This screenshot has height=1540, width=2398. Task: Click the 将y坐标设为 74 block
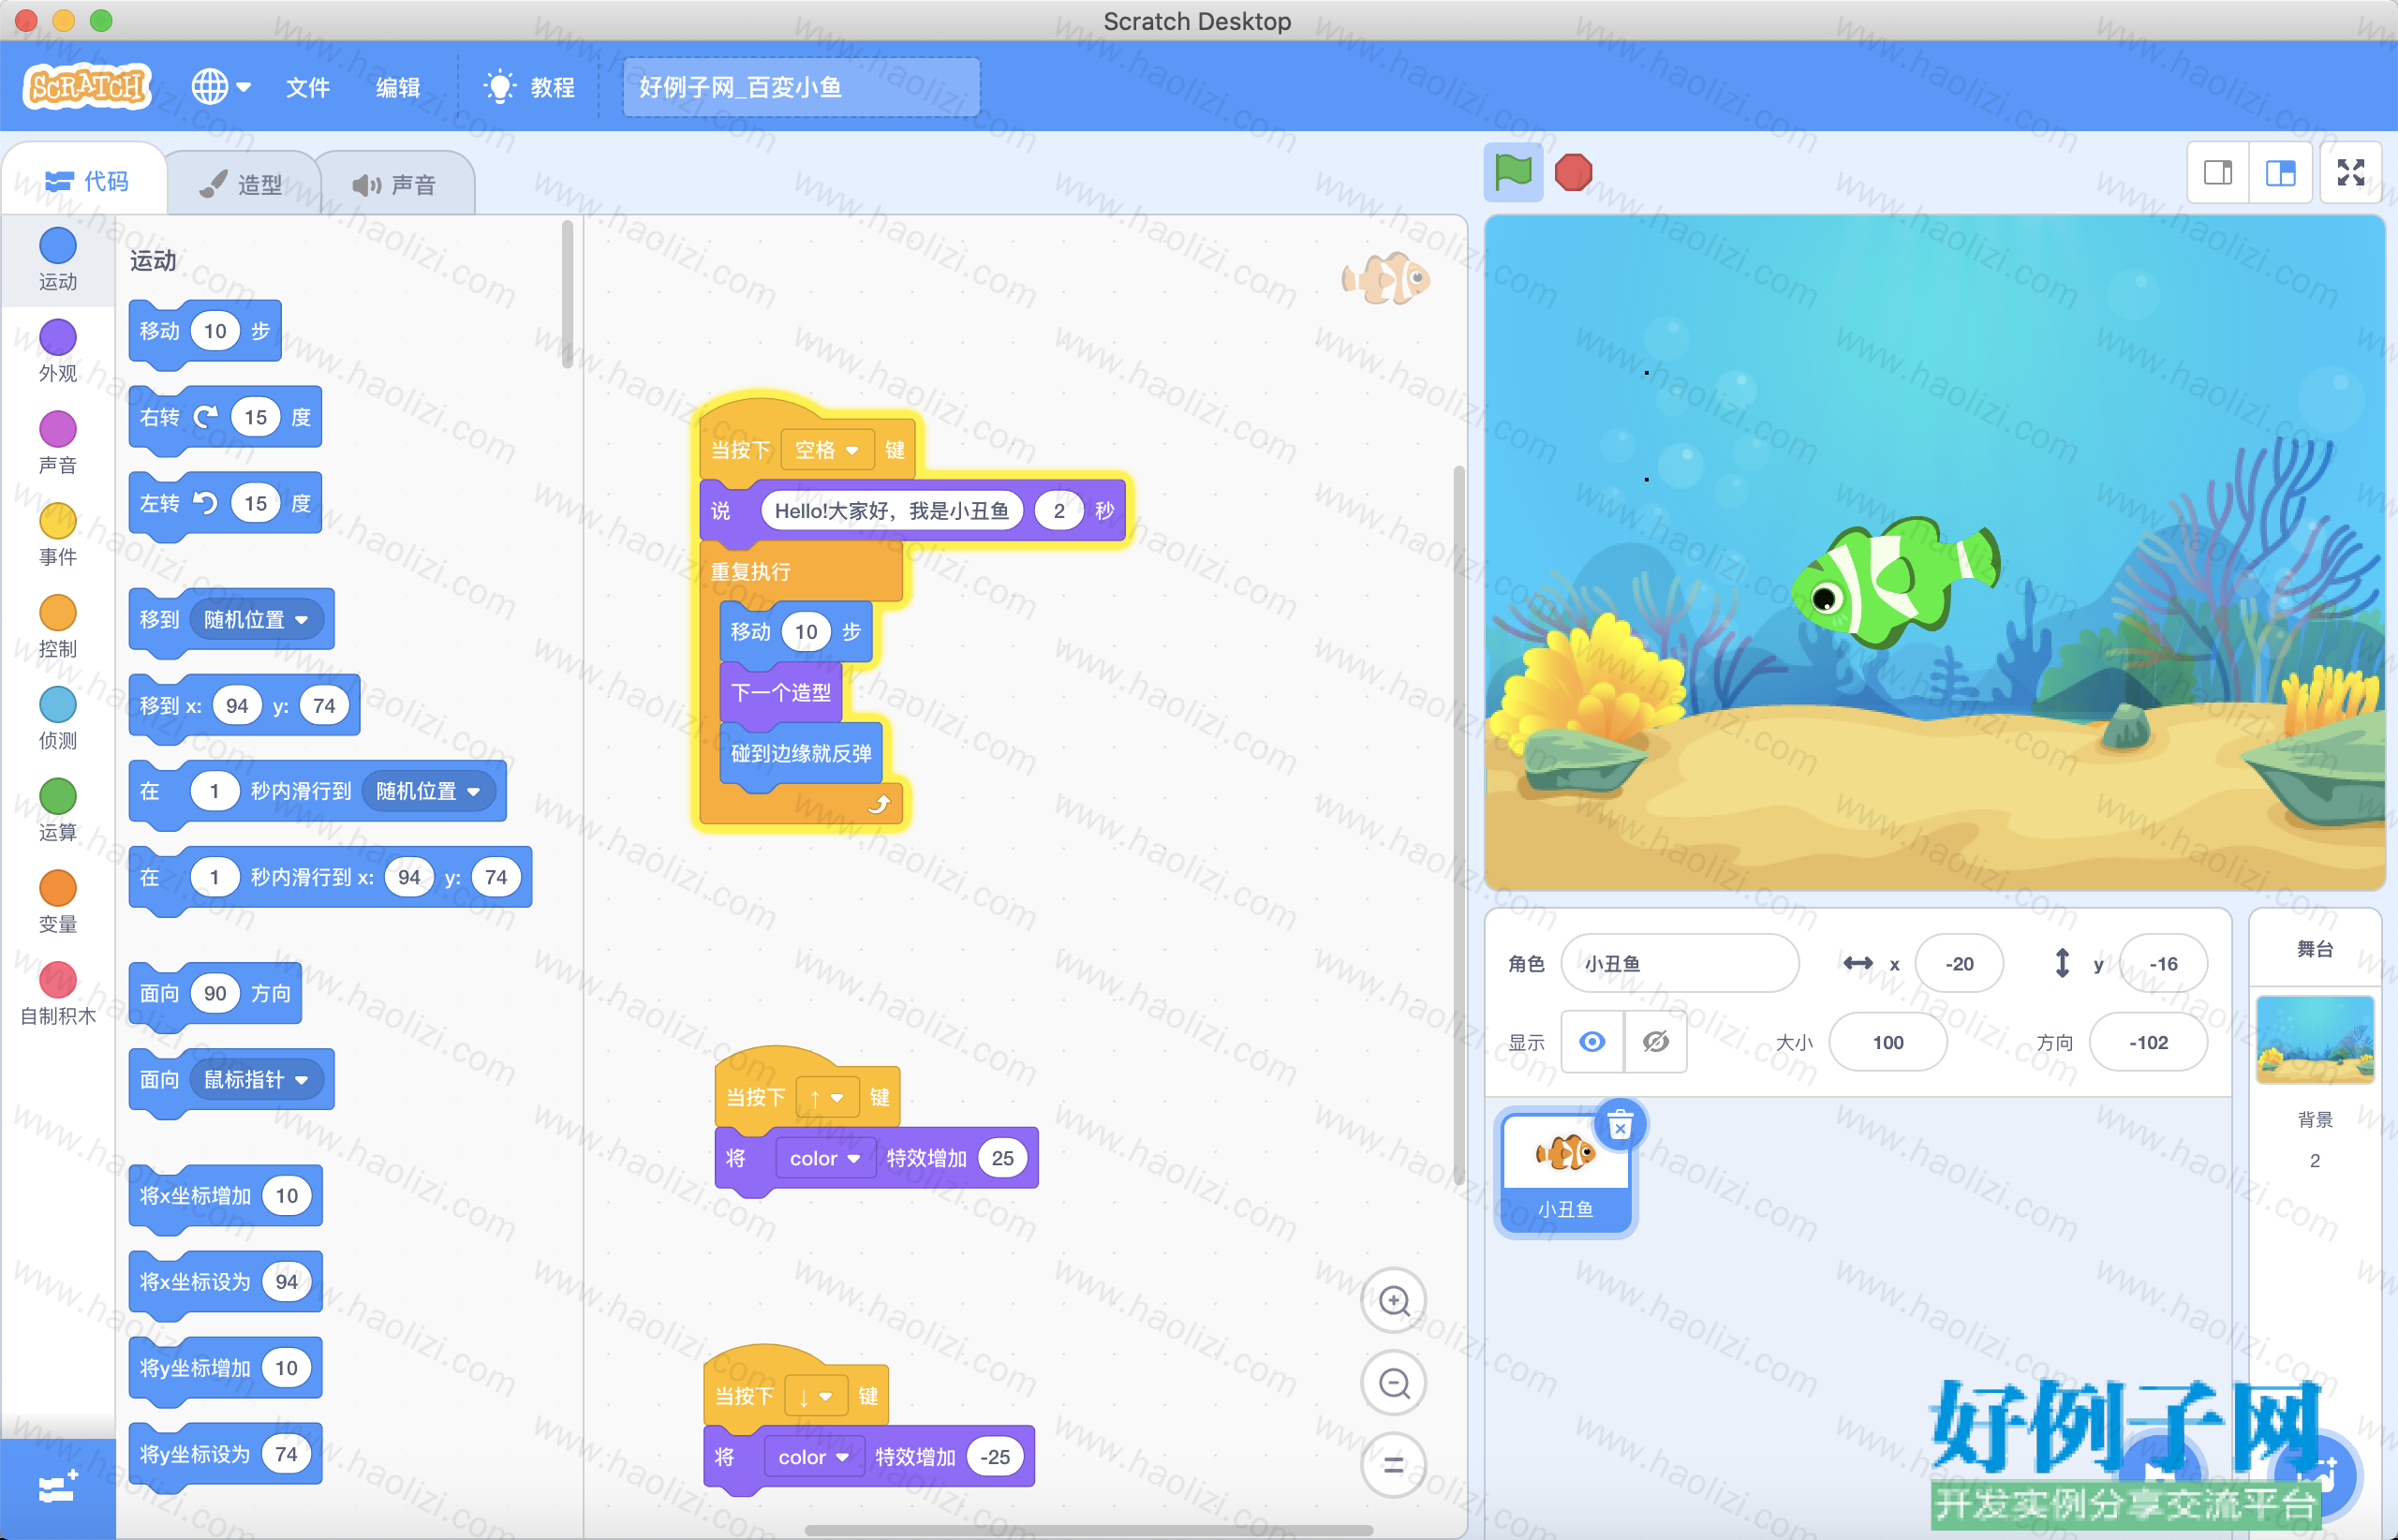(x=226, y=1454)
